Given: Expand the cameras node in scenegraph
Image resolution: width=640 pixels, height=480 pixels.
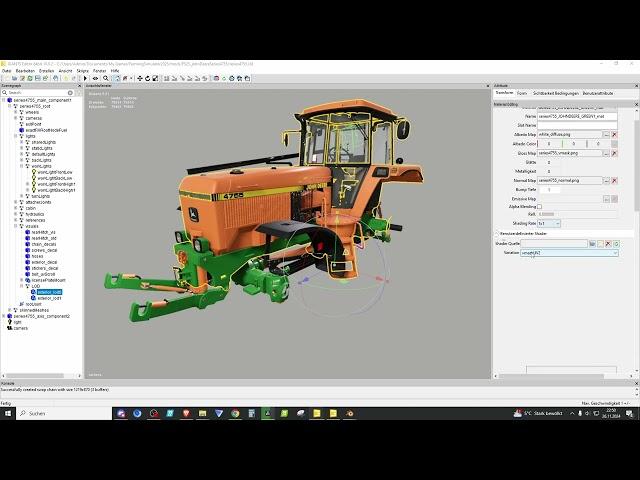Looking at the screenshot, I should [16, 118].
